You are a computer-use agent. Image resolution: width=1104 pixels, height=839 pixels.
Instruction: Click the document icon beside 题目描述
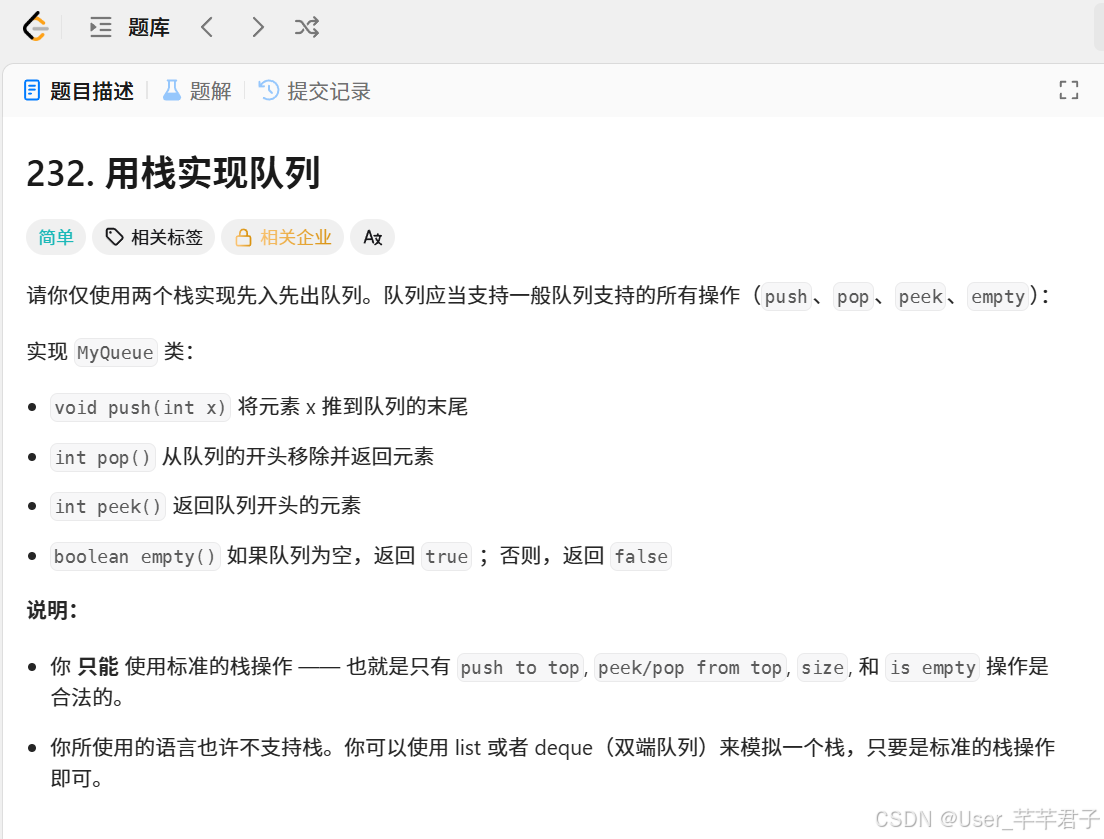[x=32, y=90]
